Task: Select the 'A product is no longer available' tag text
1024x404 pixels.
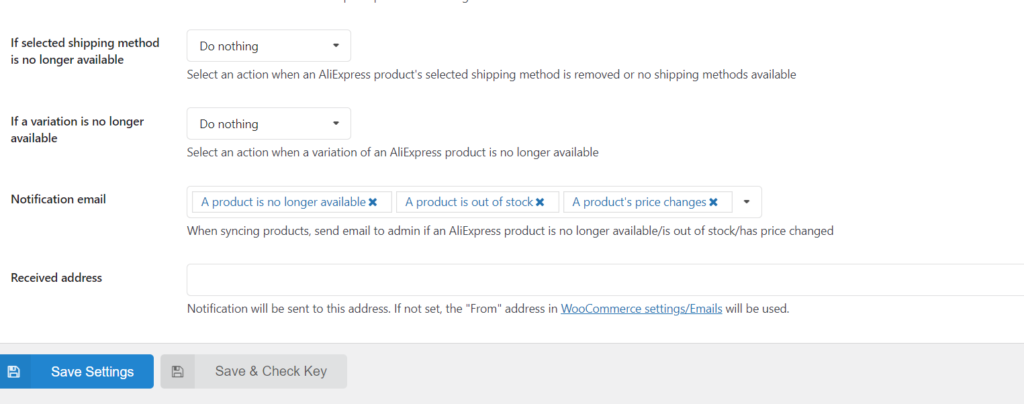Action: (x=283, y=202)
